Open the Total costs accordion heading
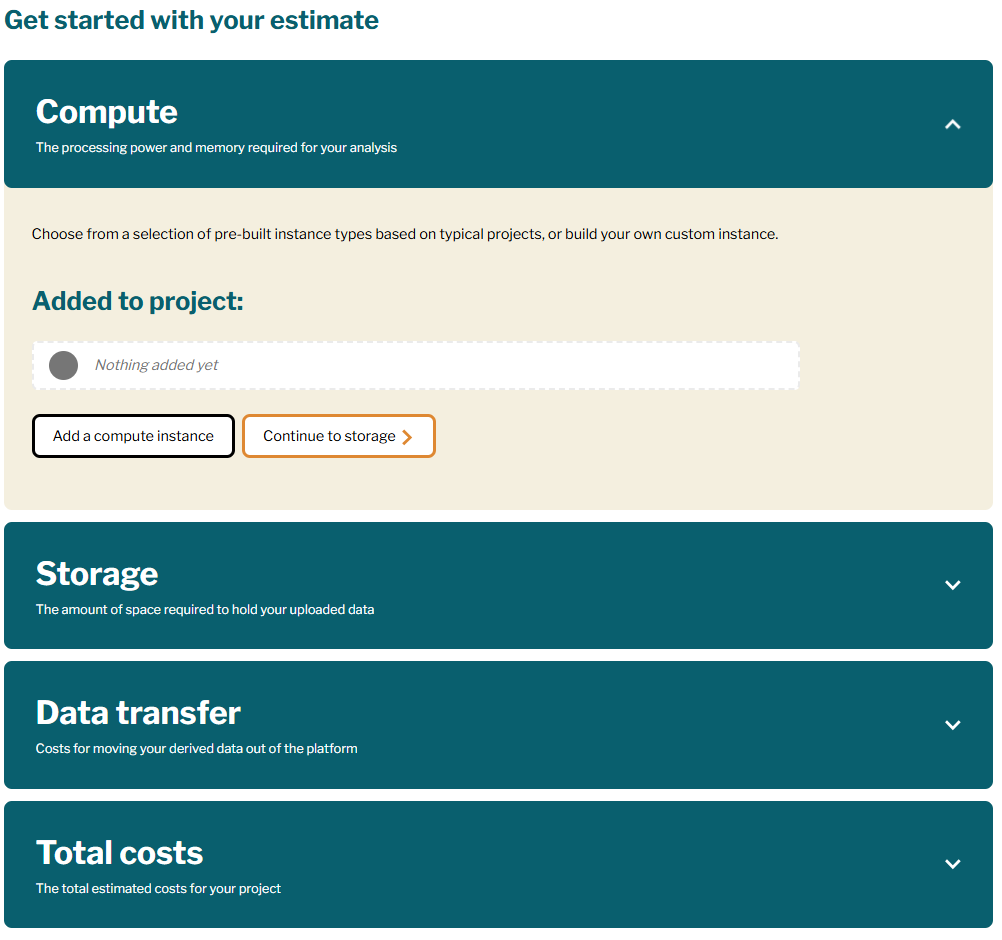This screenshot has width=1002, height=940. 119,853
